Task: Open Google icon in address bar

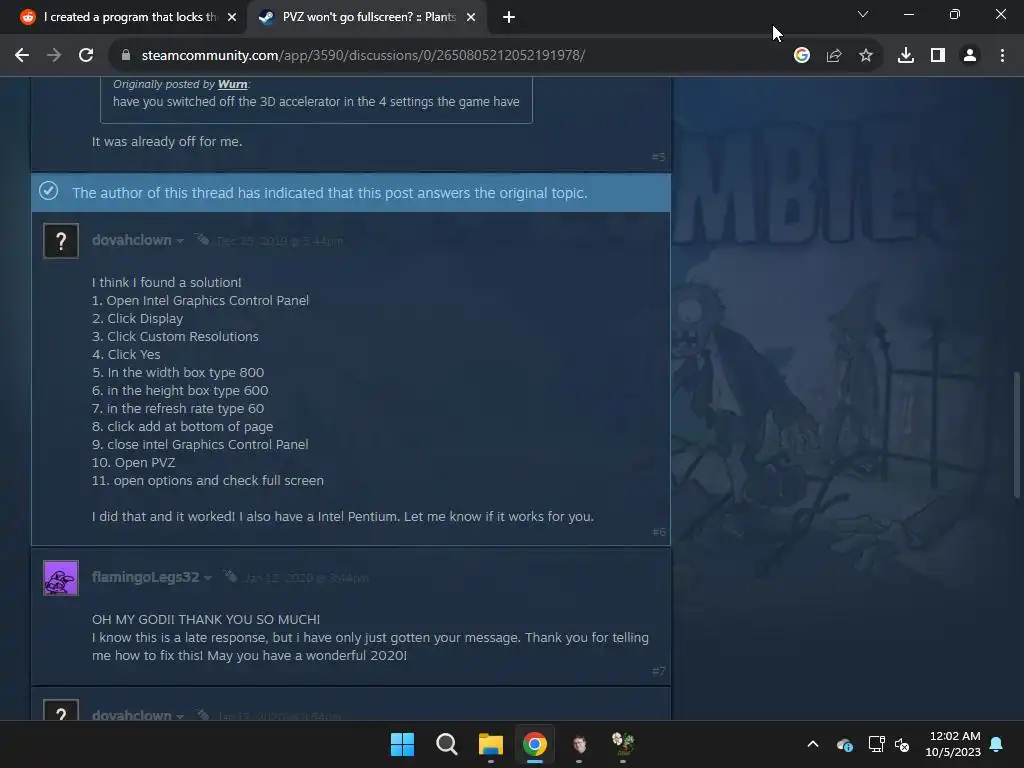Action: [802, 56]
